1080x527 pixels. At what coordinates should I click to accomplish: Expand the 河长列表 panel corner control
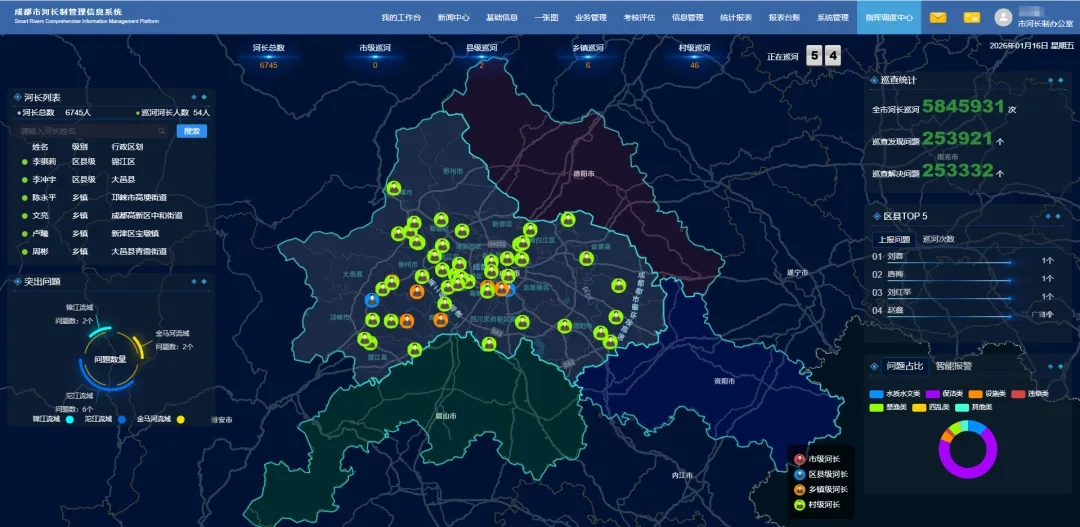tap(203, 97)
